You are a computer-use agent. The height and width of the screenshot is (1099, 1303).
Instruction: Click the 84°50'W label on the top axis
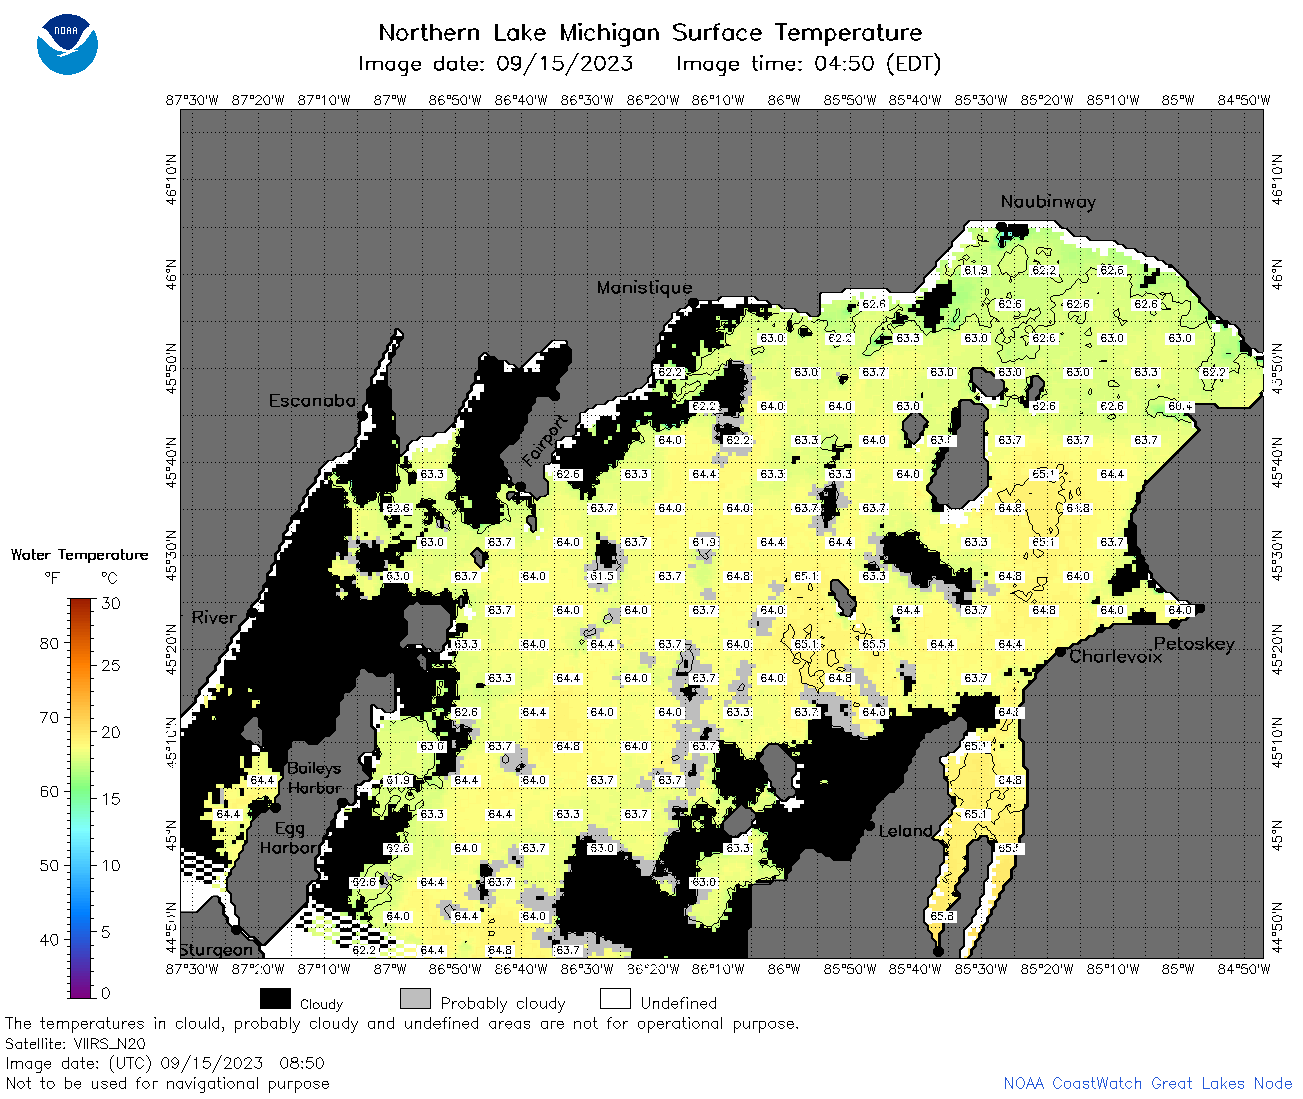[1244, 100]
